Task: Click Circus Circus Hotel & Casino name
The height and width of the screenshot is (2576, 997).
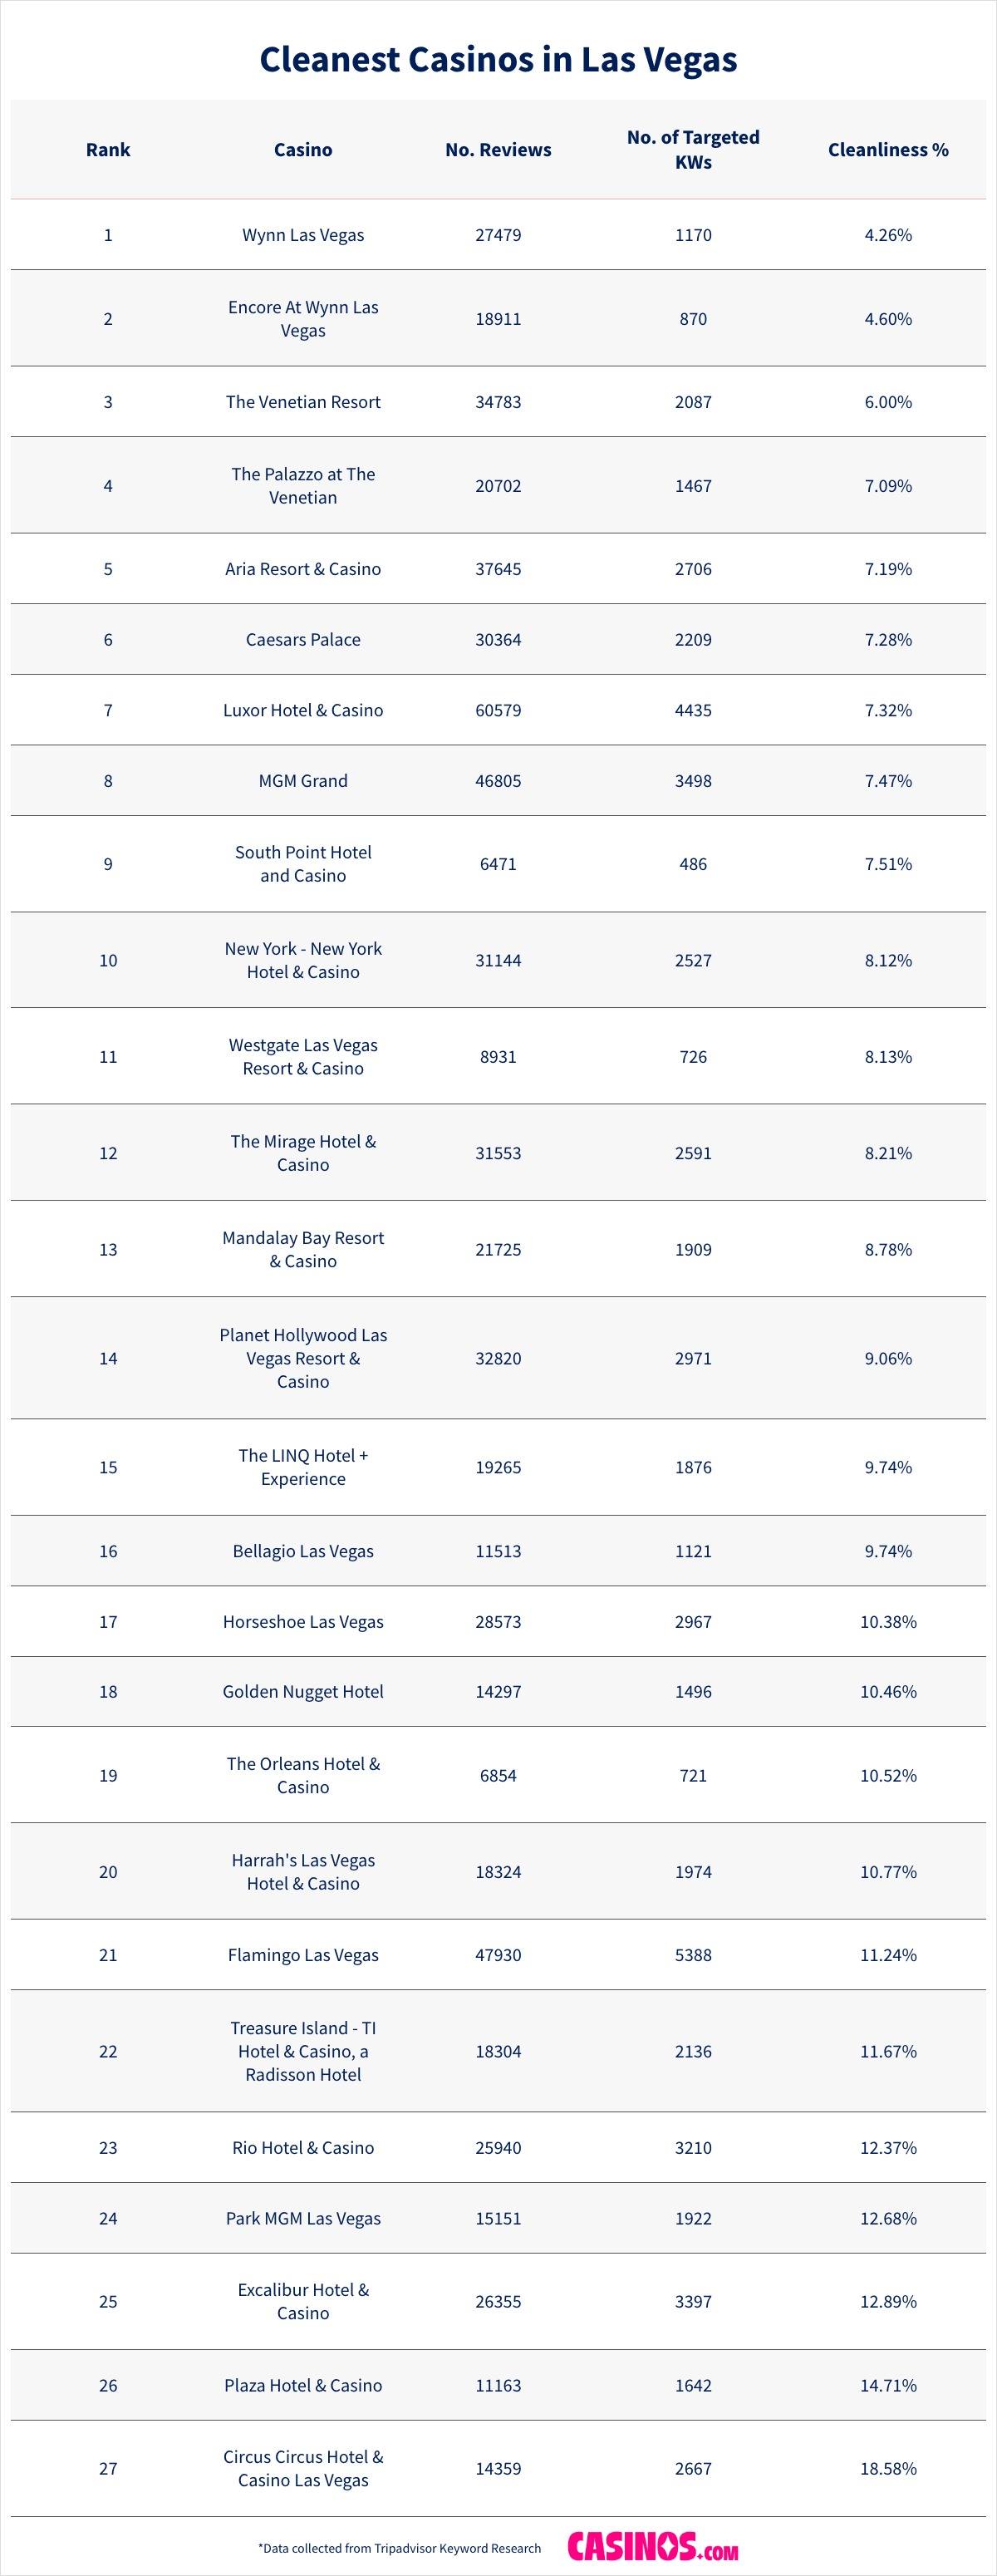Action: (x=303, y=2468)
